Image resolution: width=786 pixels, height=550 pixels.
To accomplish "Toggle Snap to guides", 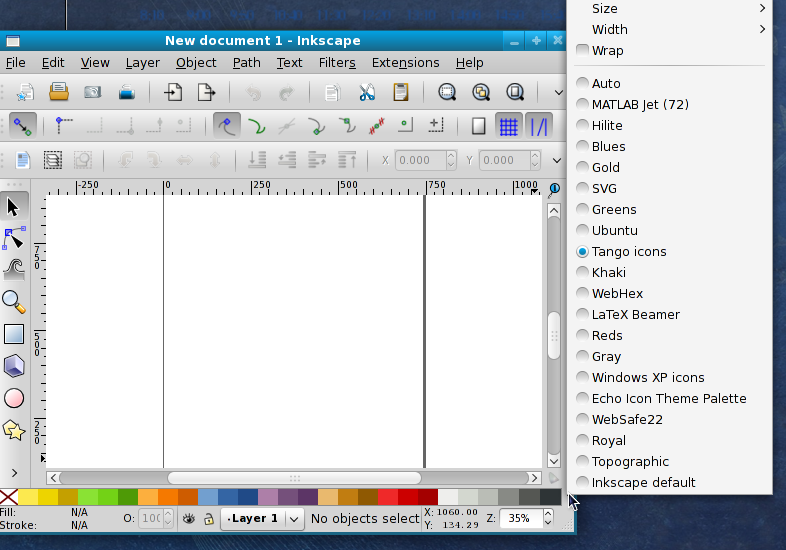I will coord(539,126).
